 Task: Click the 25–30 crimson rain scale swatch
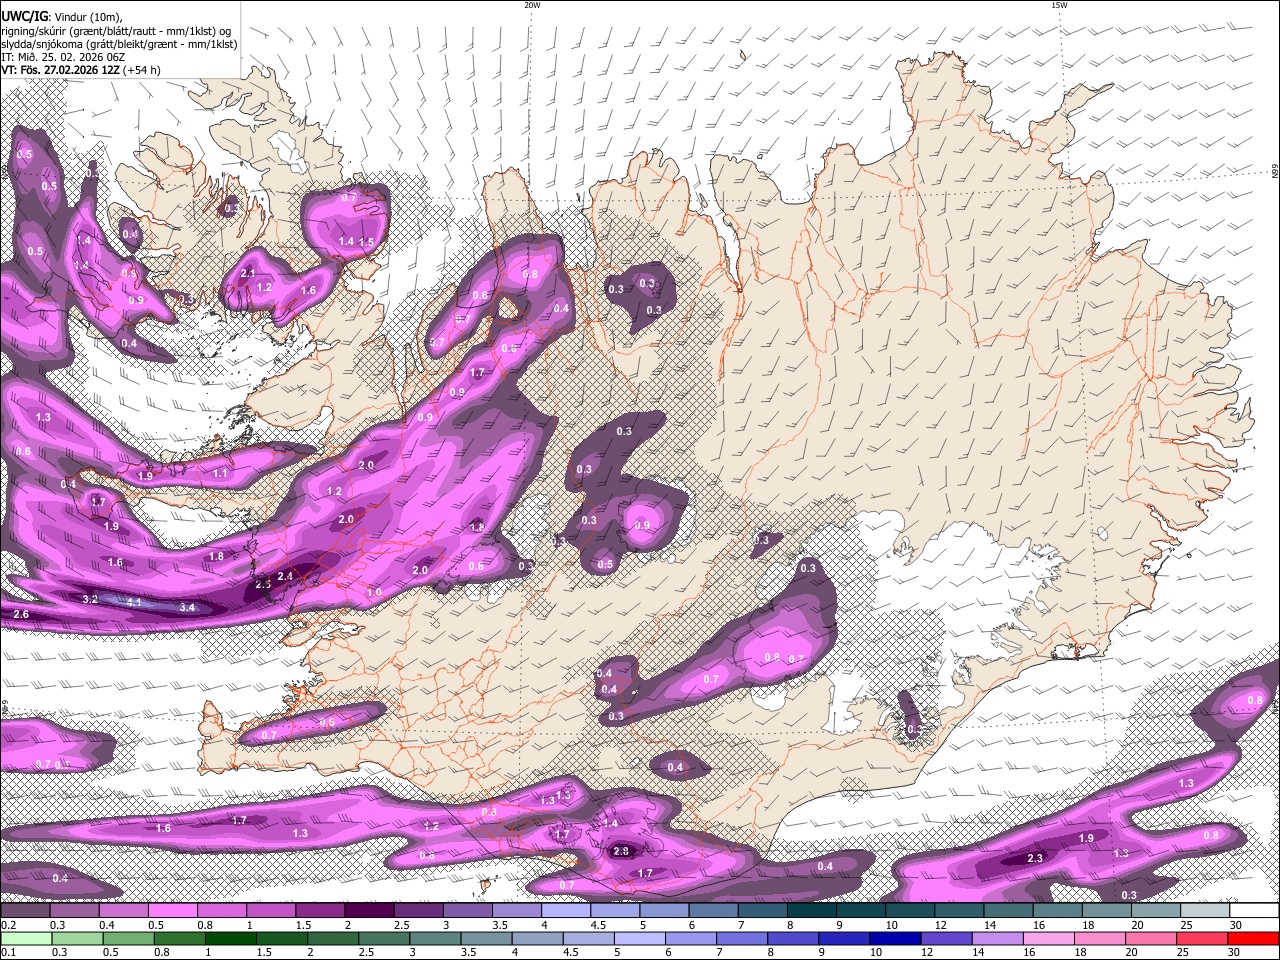[x=1203, y=938]
